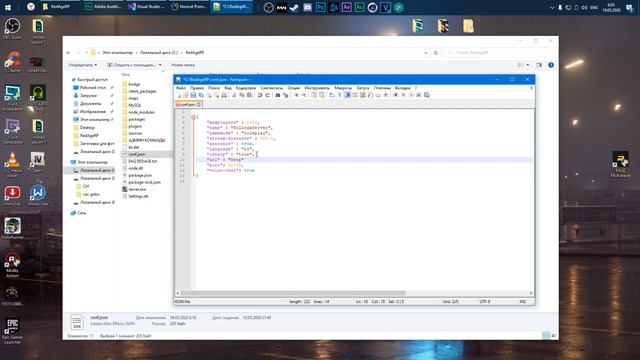Close the conf.json tab with its X
Viewport: 640px width, 360px height.
199,104
